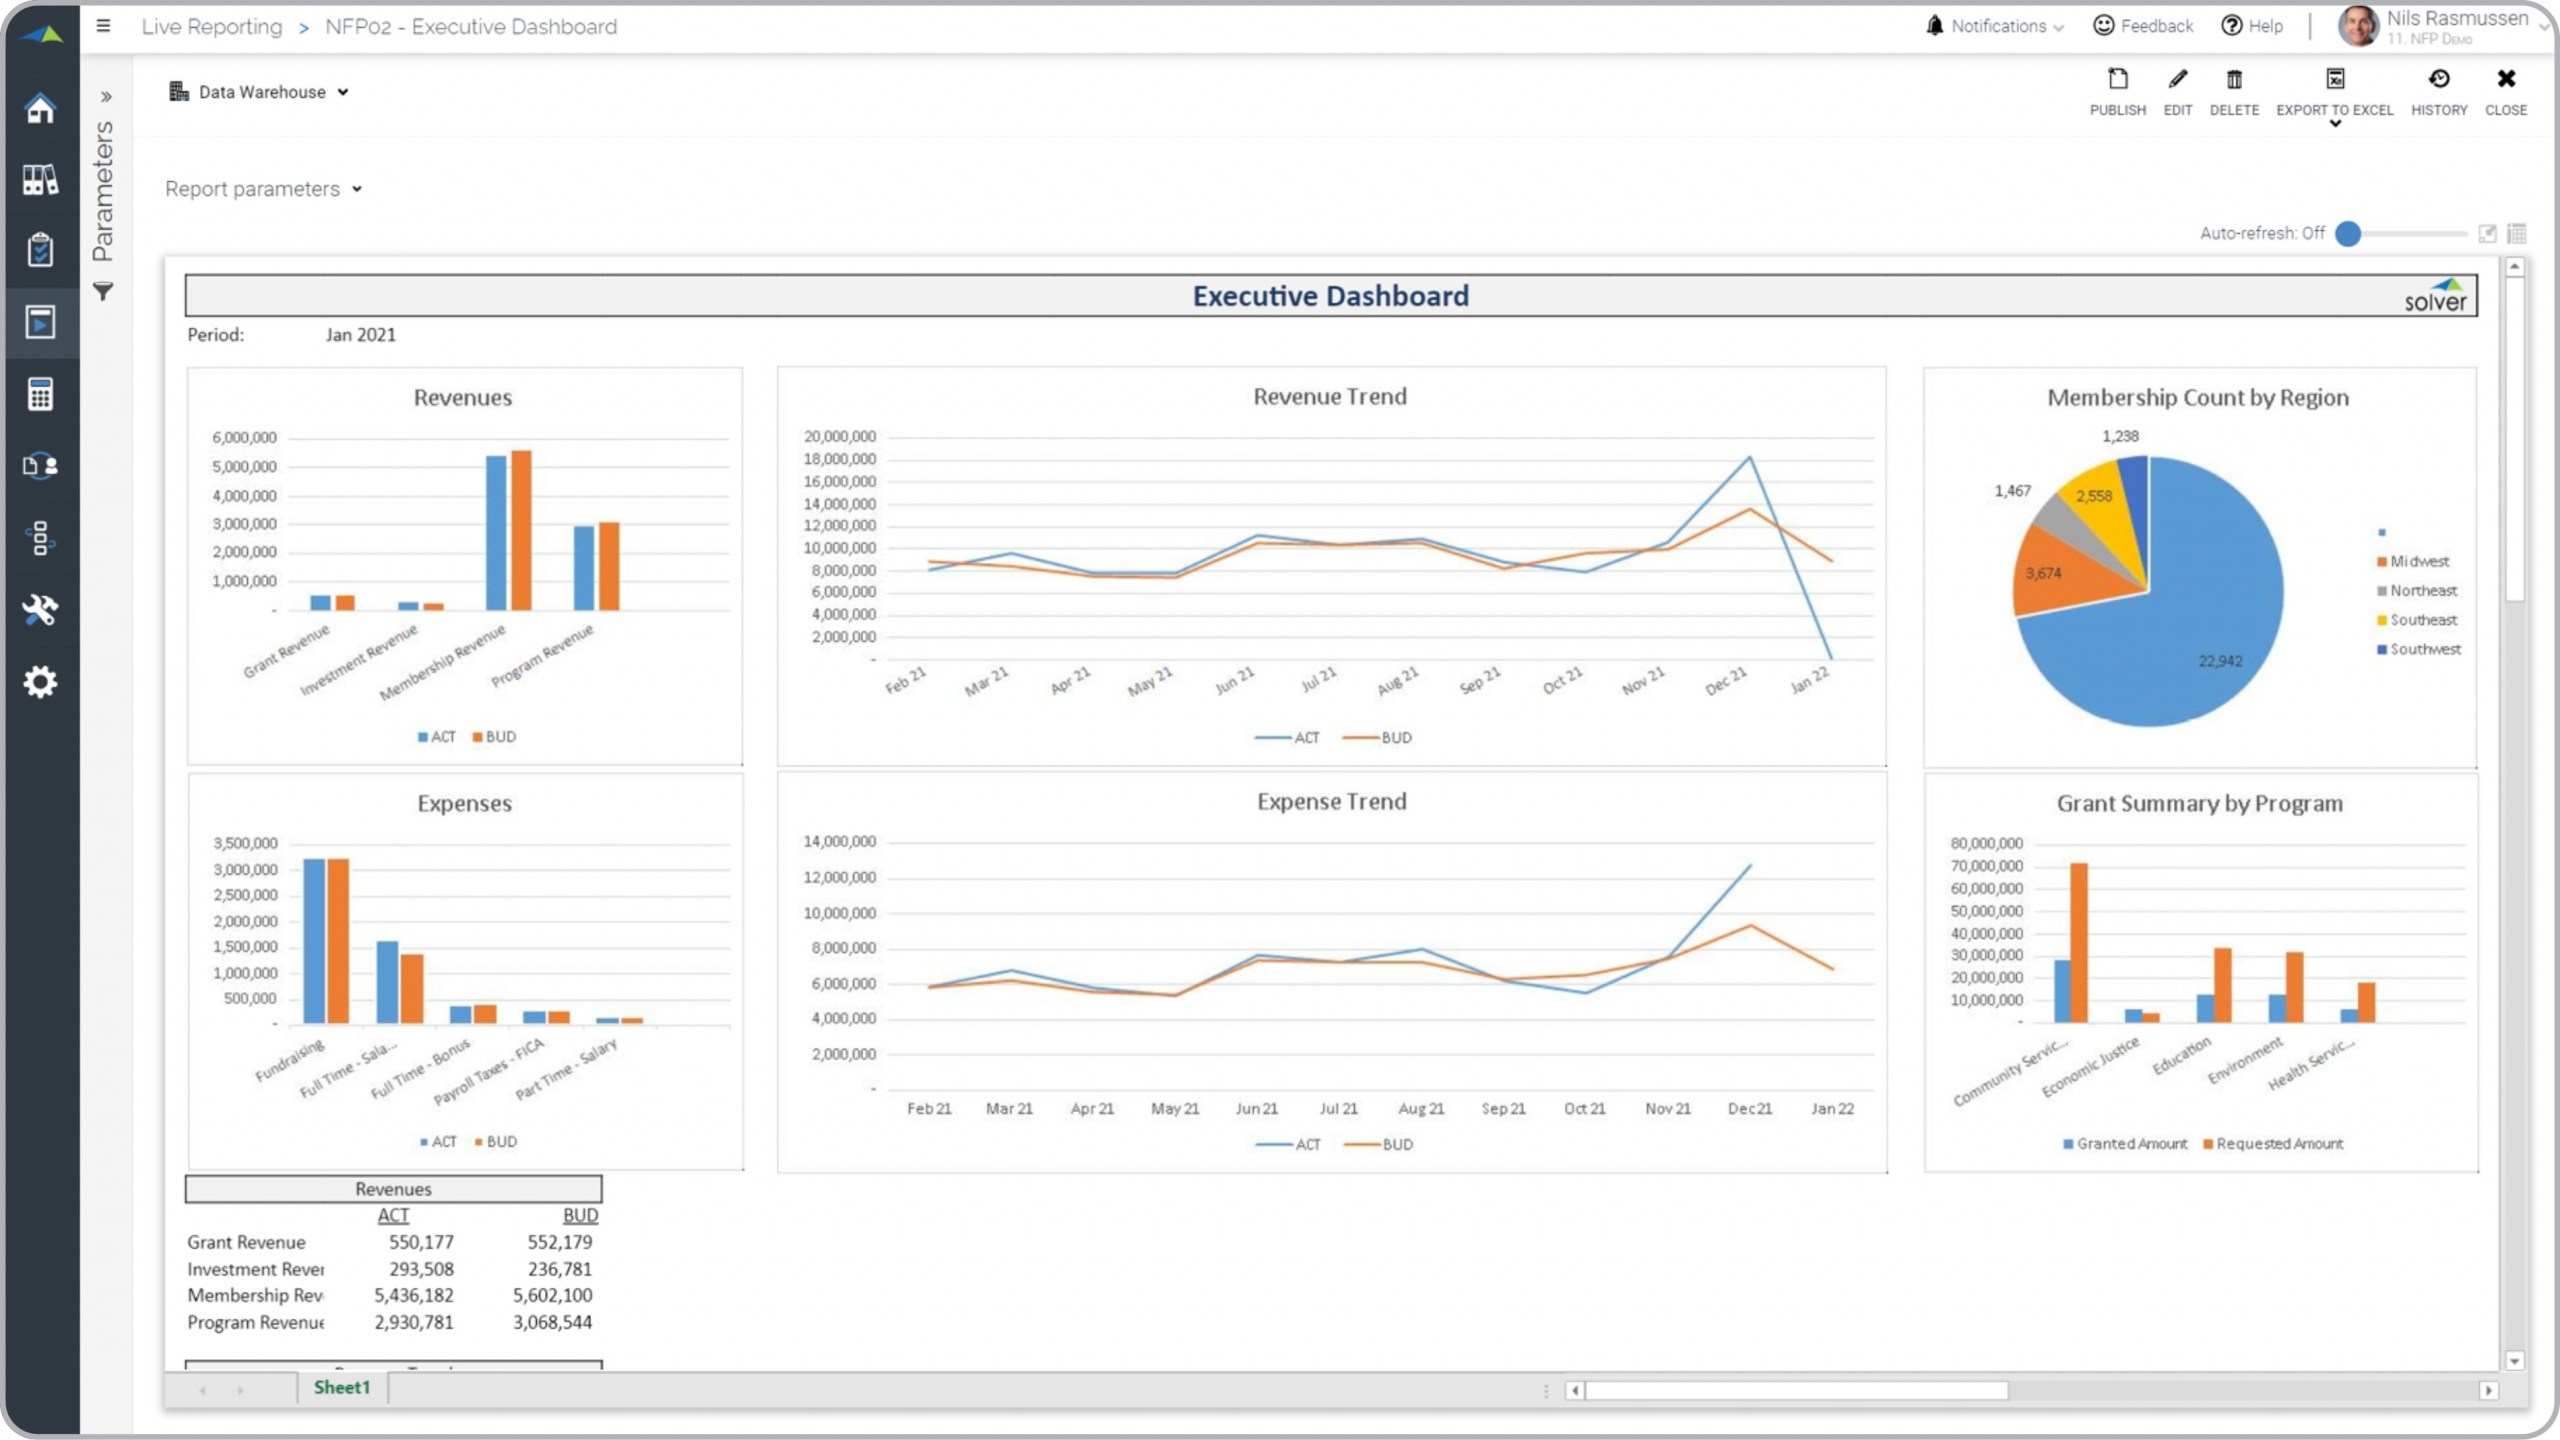The height and width of the screenshot is (1440, 2560).
Task: Open the wrench tools icon in sidebar
Action: [x=40, y=609]
